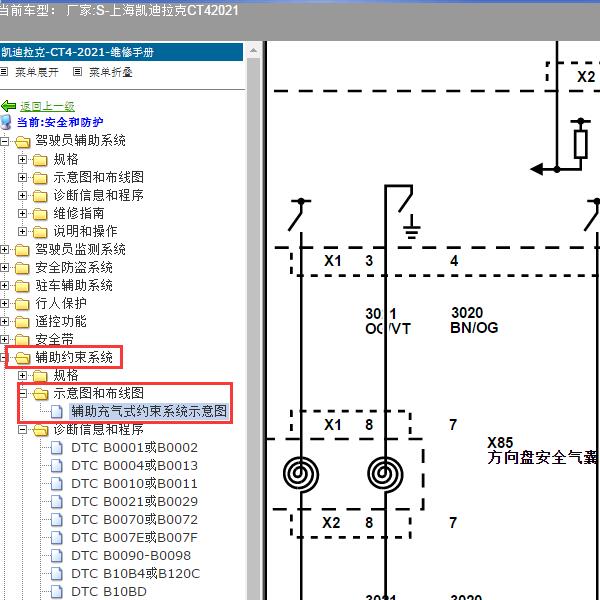
Task: Click the document icon for DTC B10BD
Action: coord(57,591)
